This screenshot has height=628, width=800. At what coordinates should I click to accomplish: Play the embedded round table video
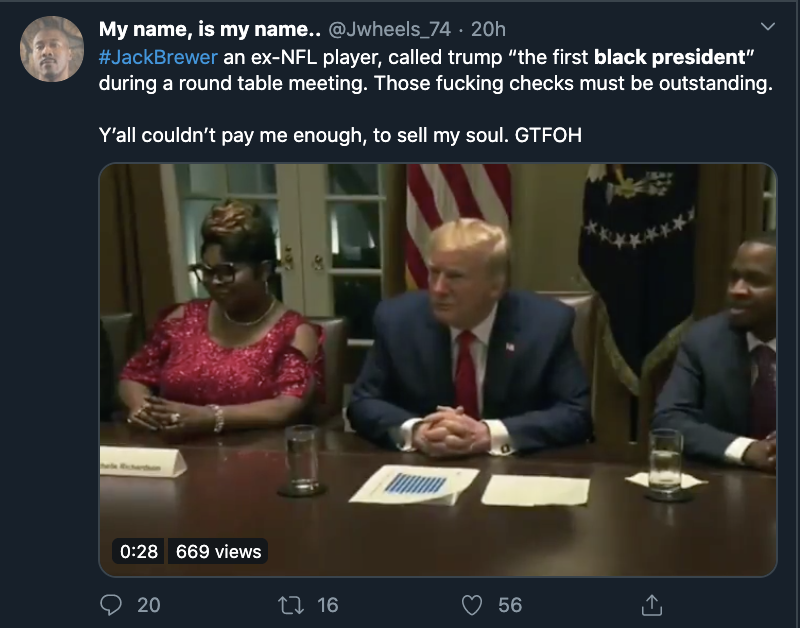click(x=437, y=369)
